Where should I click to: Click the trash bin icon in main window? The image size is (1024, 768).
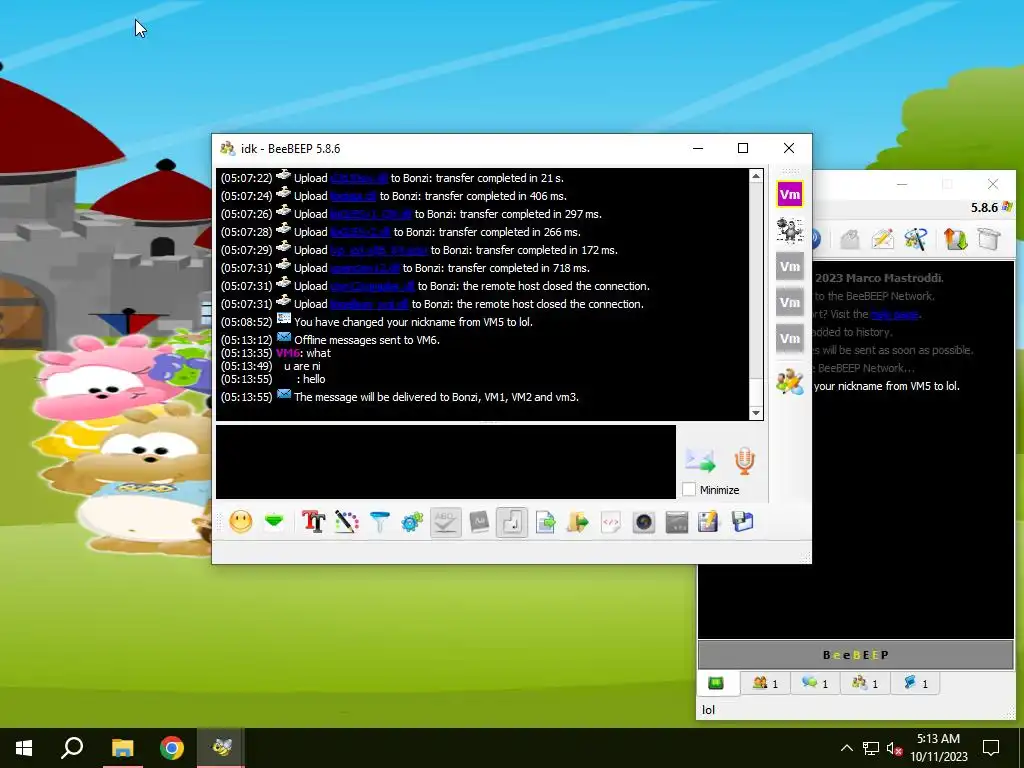(989, 239)
